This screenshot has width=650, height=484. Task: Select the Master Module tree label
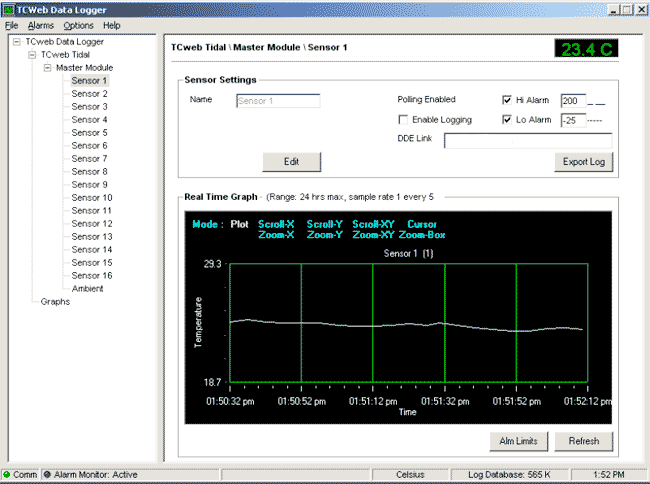pos(84,68)
